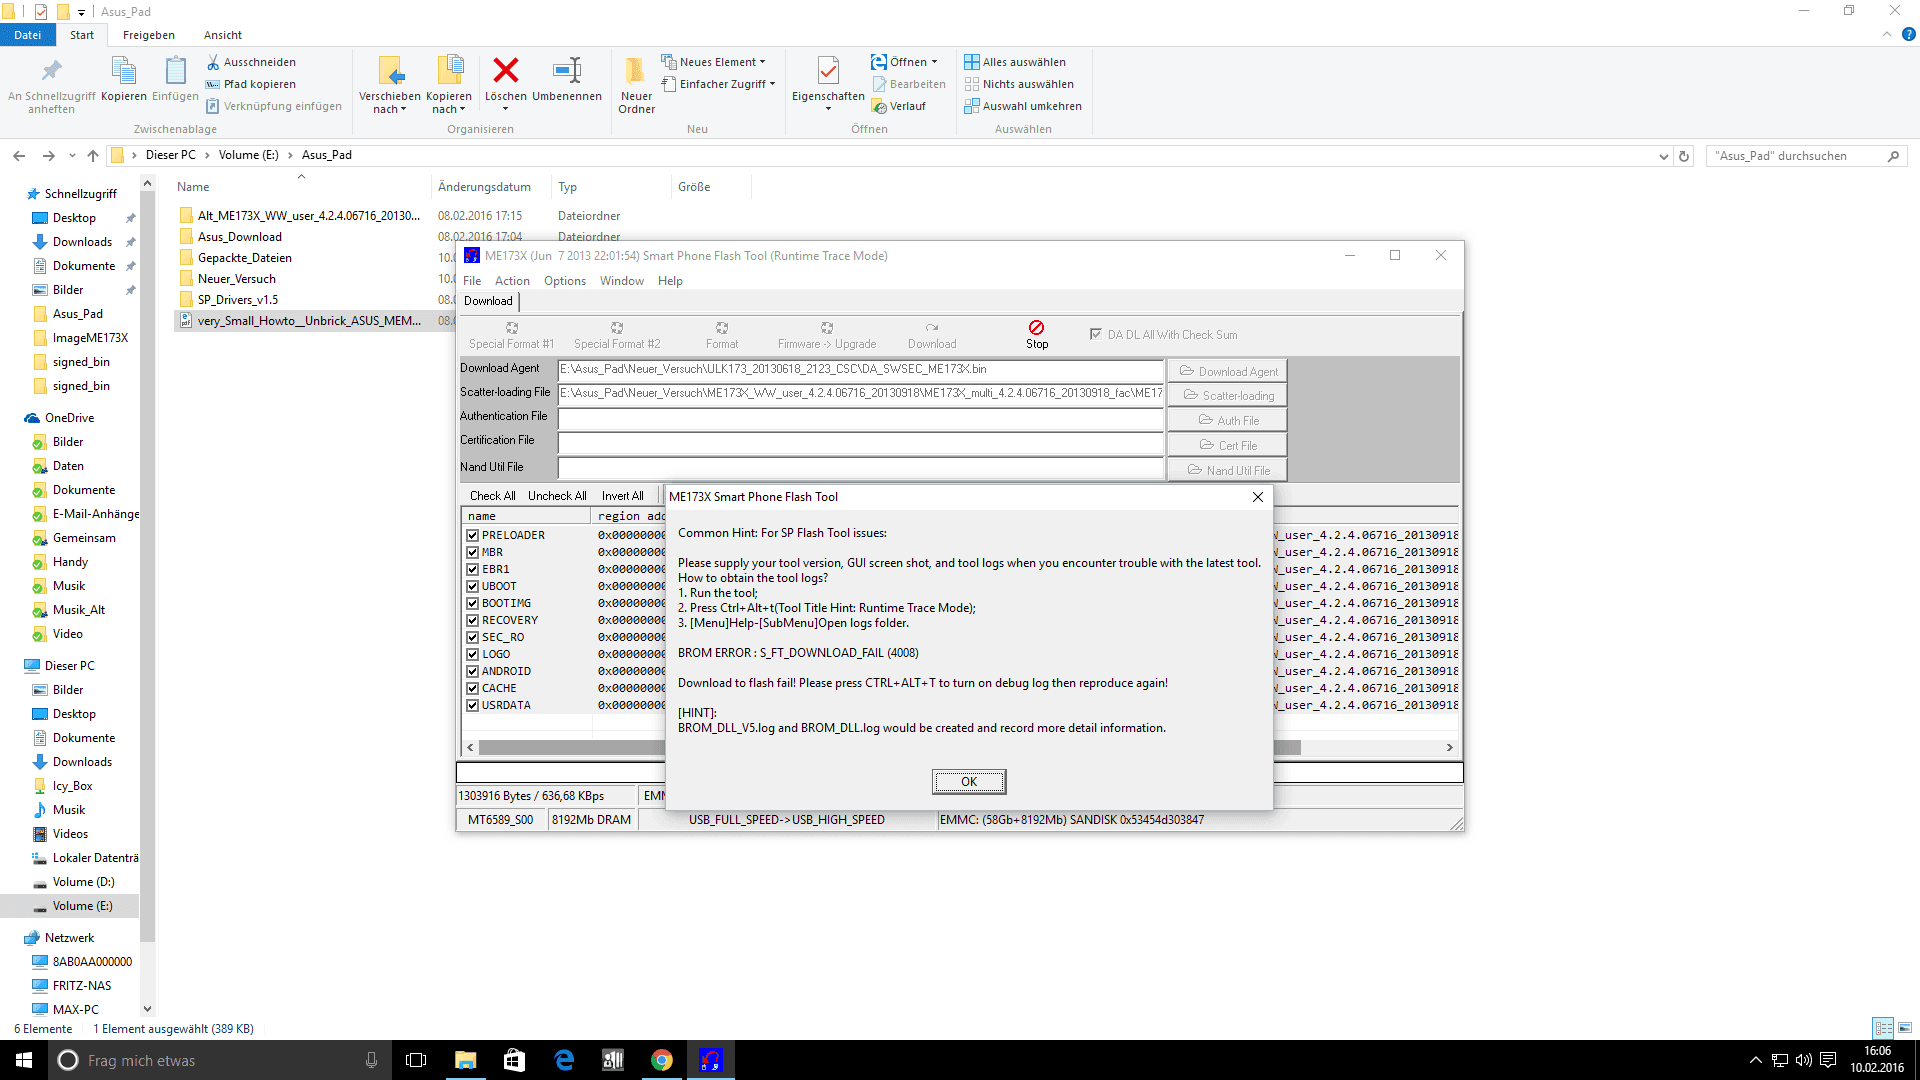1920x1080 pixels.
Task: Switch Explorer to large icons view
Action: tap(1905, 1028)
